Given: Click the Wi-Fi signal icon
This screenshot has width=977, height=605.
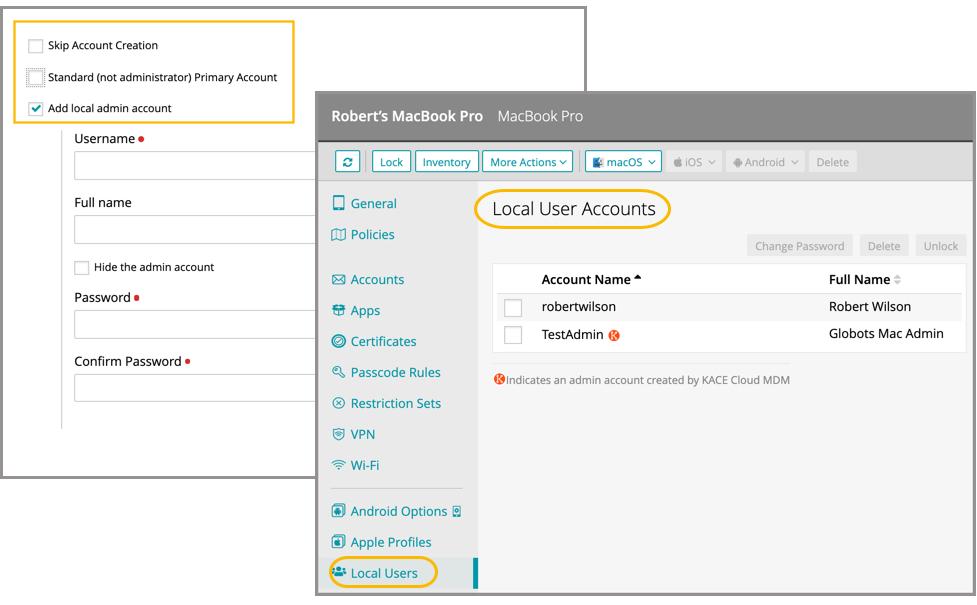Looking at the screenshot, I should [339, 466].
